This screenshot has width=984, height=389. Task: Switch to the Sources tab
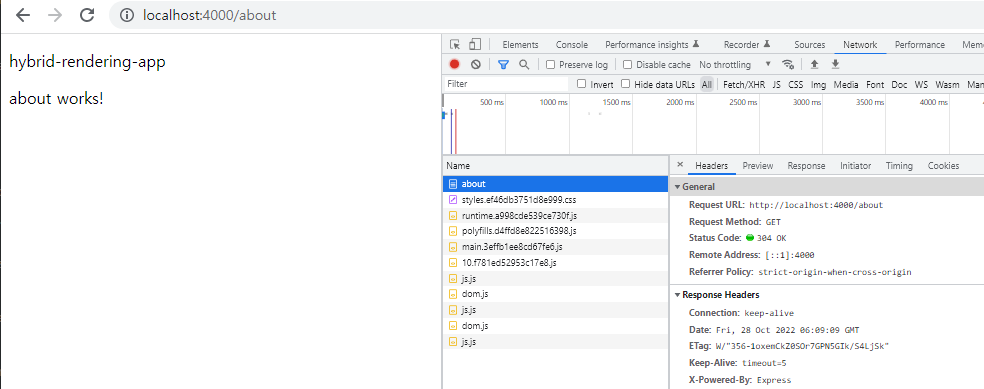[x=810, y=45]
